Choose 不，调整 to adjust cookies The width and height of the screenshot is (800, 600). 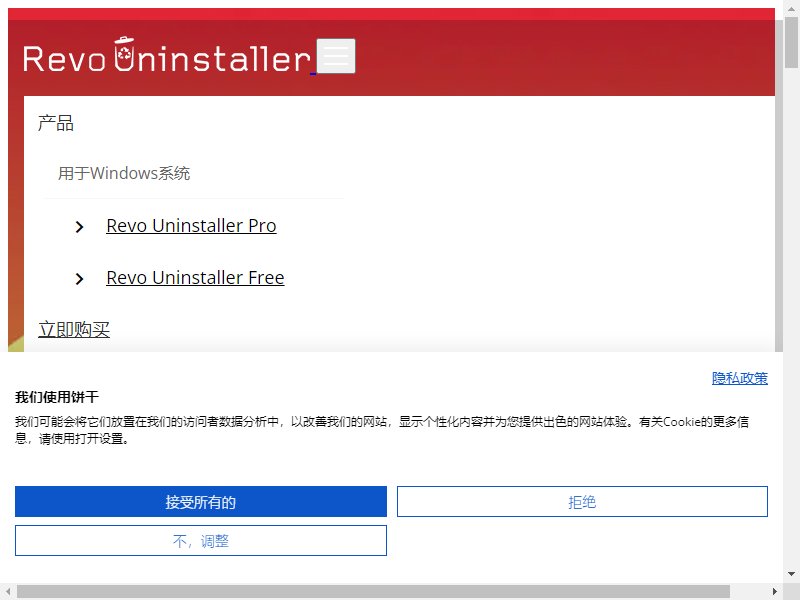201,540
